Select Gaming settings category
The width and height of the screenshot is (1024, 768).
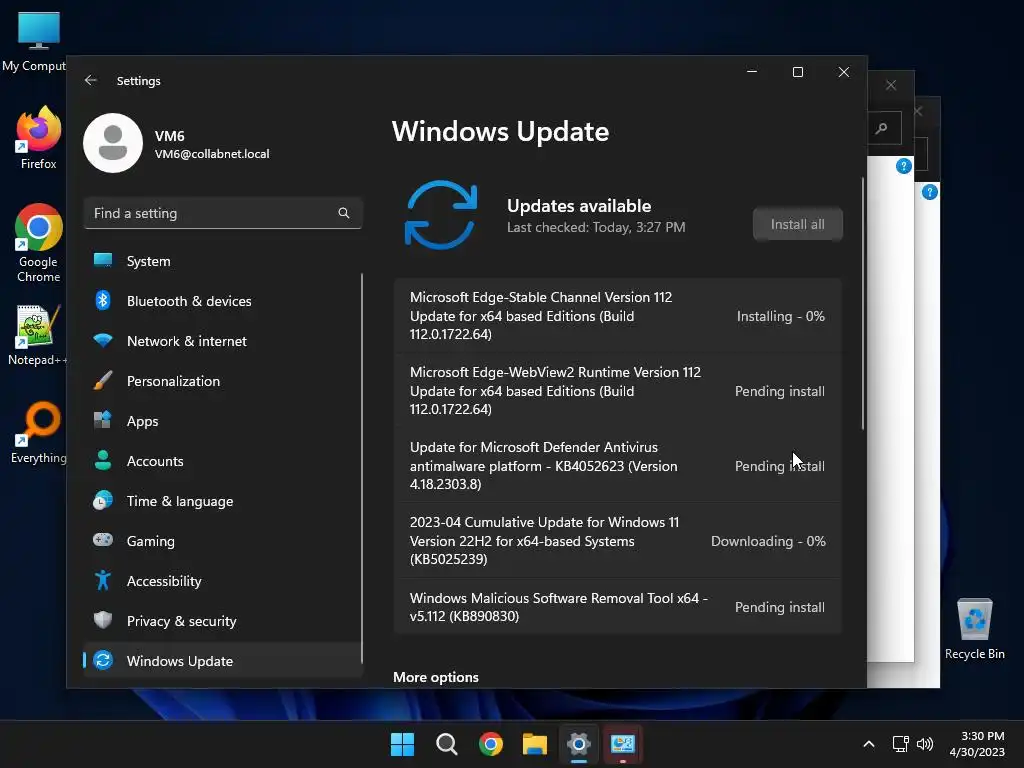tap(222, 541)
